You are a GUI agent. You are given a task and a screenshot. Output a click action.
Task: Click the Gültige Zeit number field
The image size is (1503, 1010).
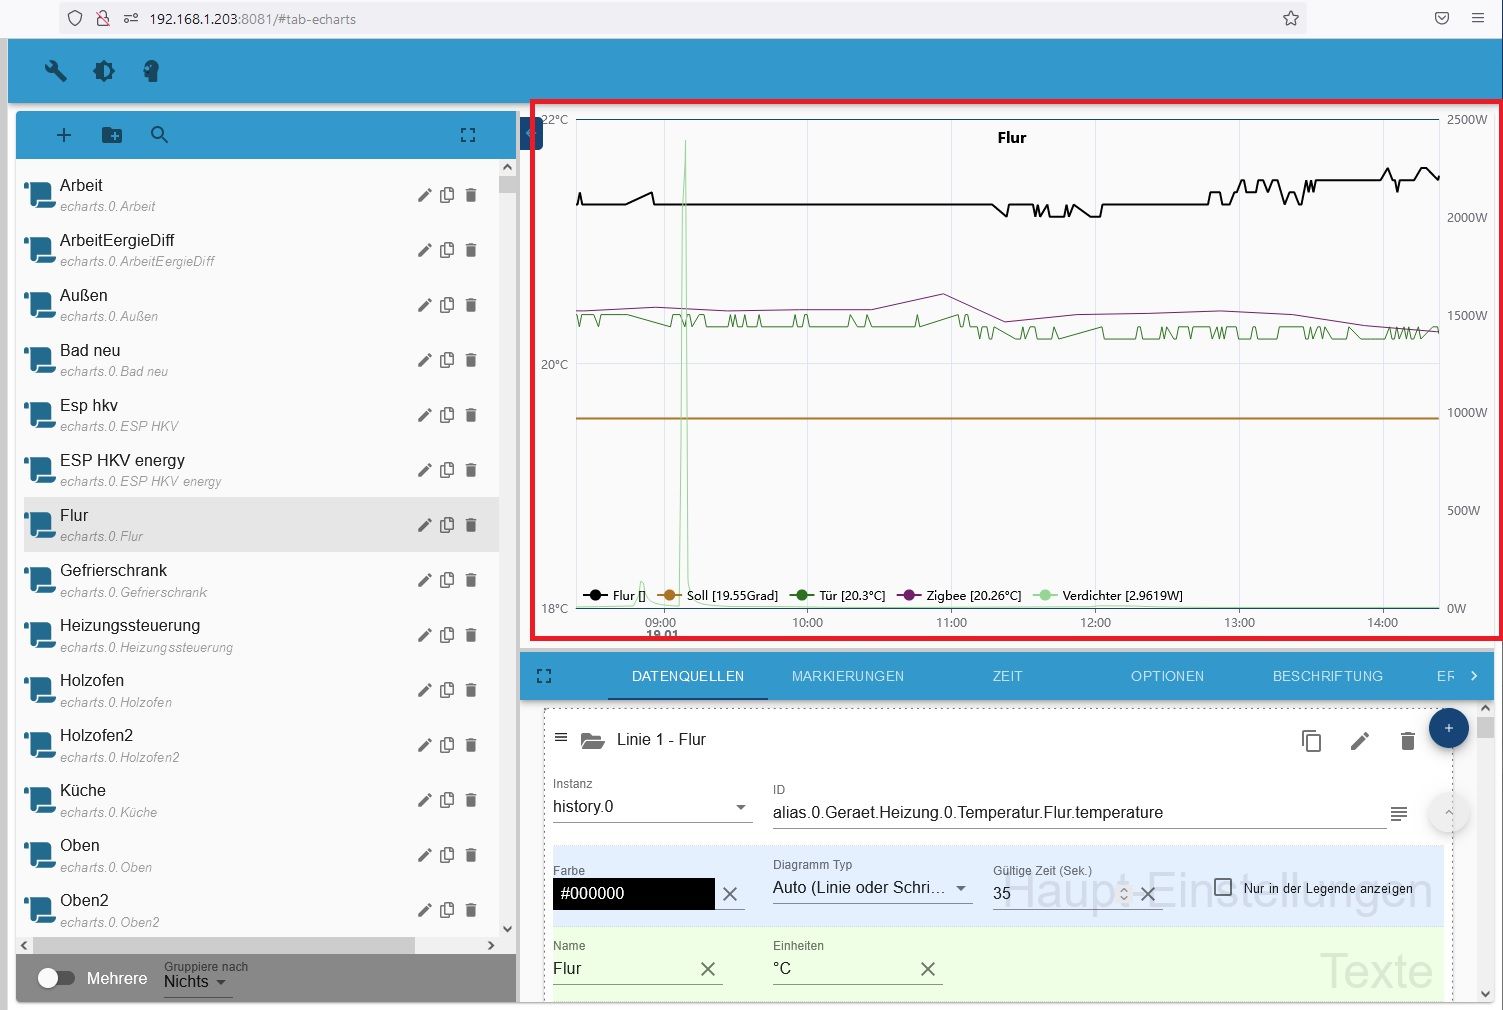[x=1053, y=894]
